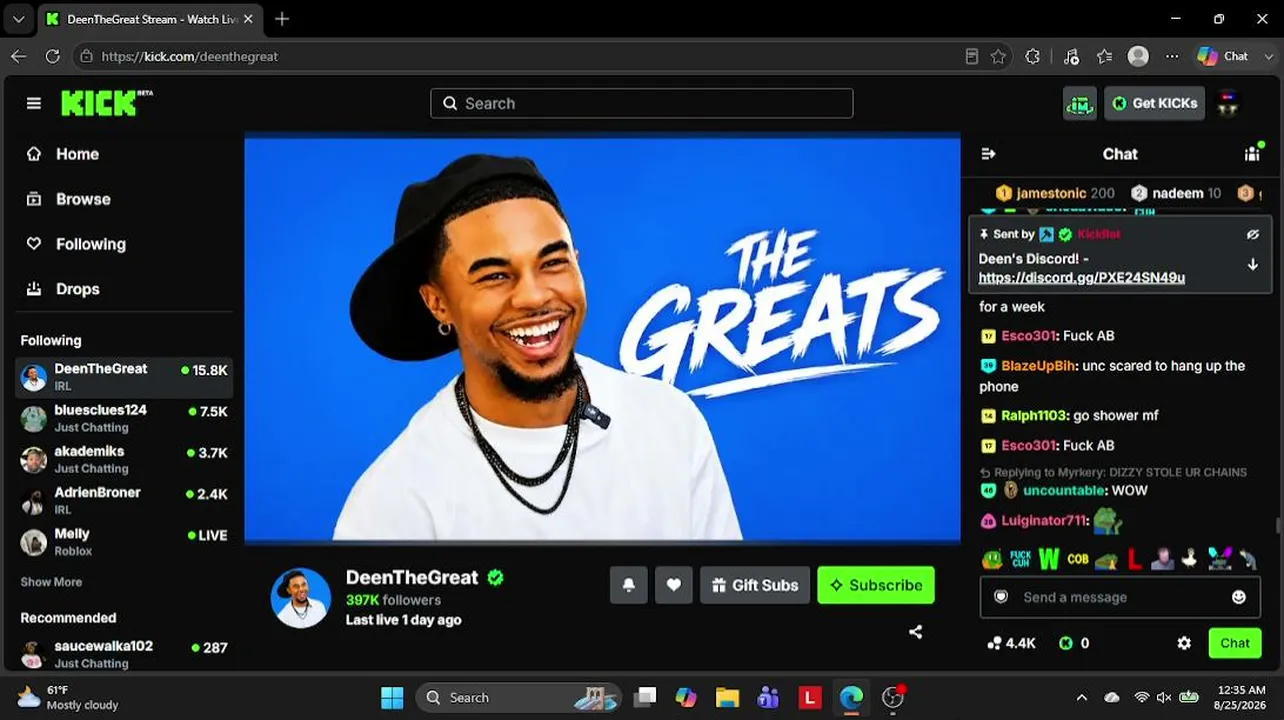The width and height of the screenshot is (1284, 720).
Task: Click the Send a message field
Action: [x=1120, y=597]
